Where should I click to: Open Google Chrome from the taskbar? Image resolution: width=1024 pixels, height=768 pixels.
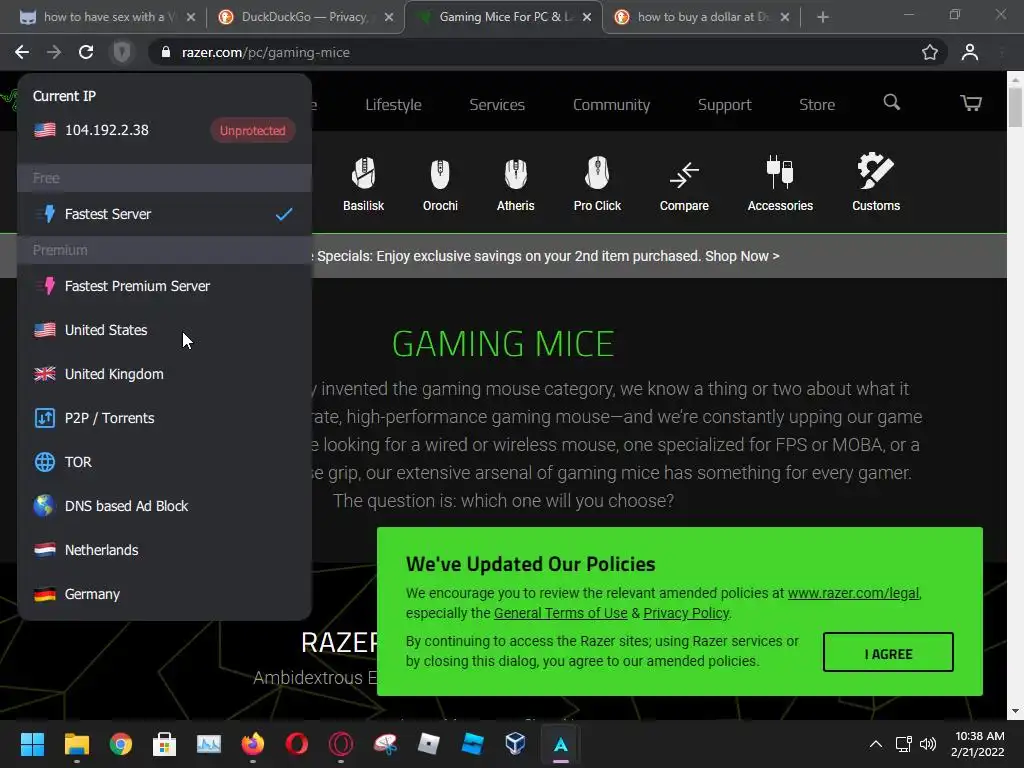coord(121,744)
